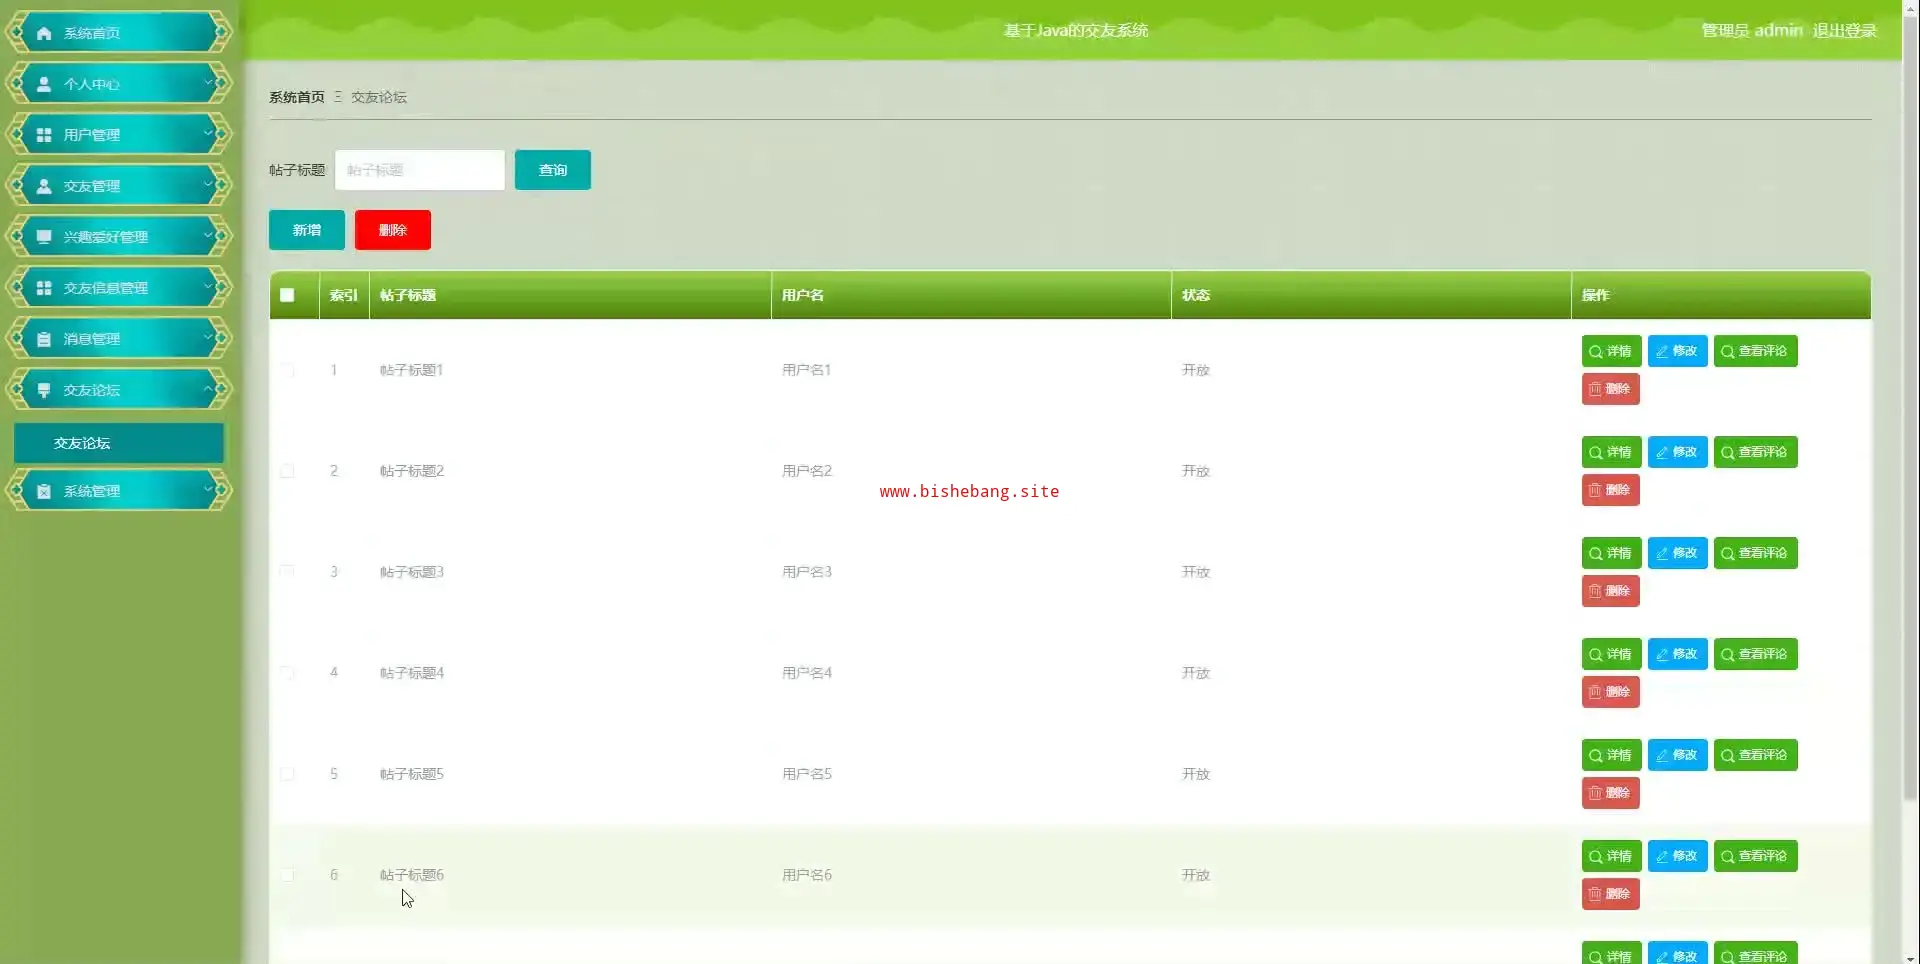Tick the checkbox for row 帖子标题3
This screenshot has height=964, width=1920.
click(x=287, y=572)
